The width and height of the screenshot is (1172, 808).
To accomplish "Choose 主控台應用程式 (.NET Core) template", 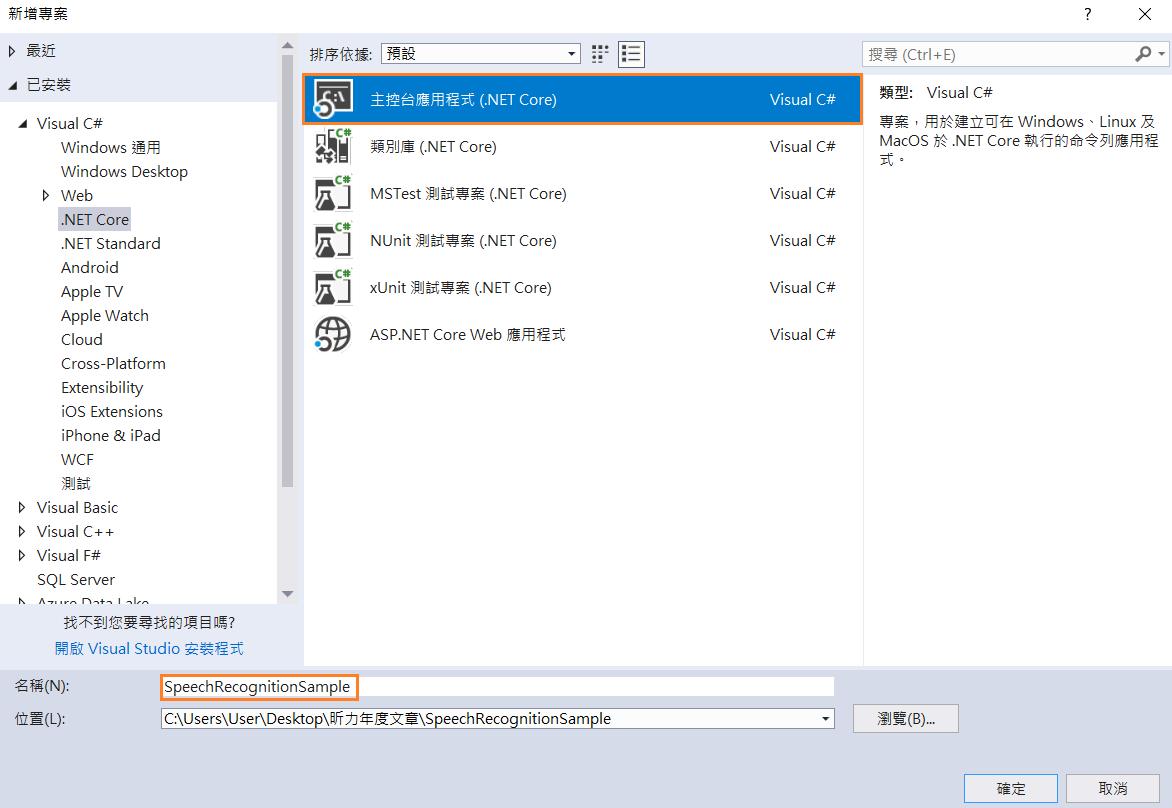I will click(582, 99).
